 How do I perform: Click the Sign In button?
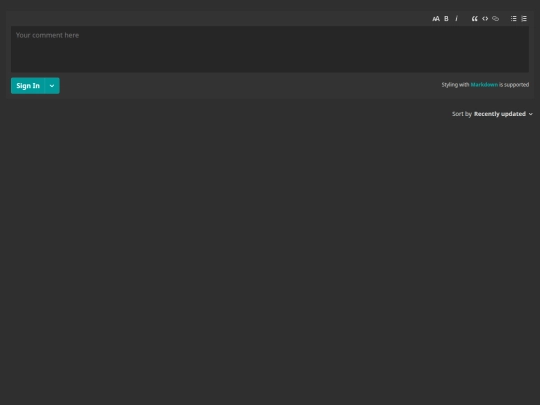click(x=28, y=86)
